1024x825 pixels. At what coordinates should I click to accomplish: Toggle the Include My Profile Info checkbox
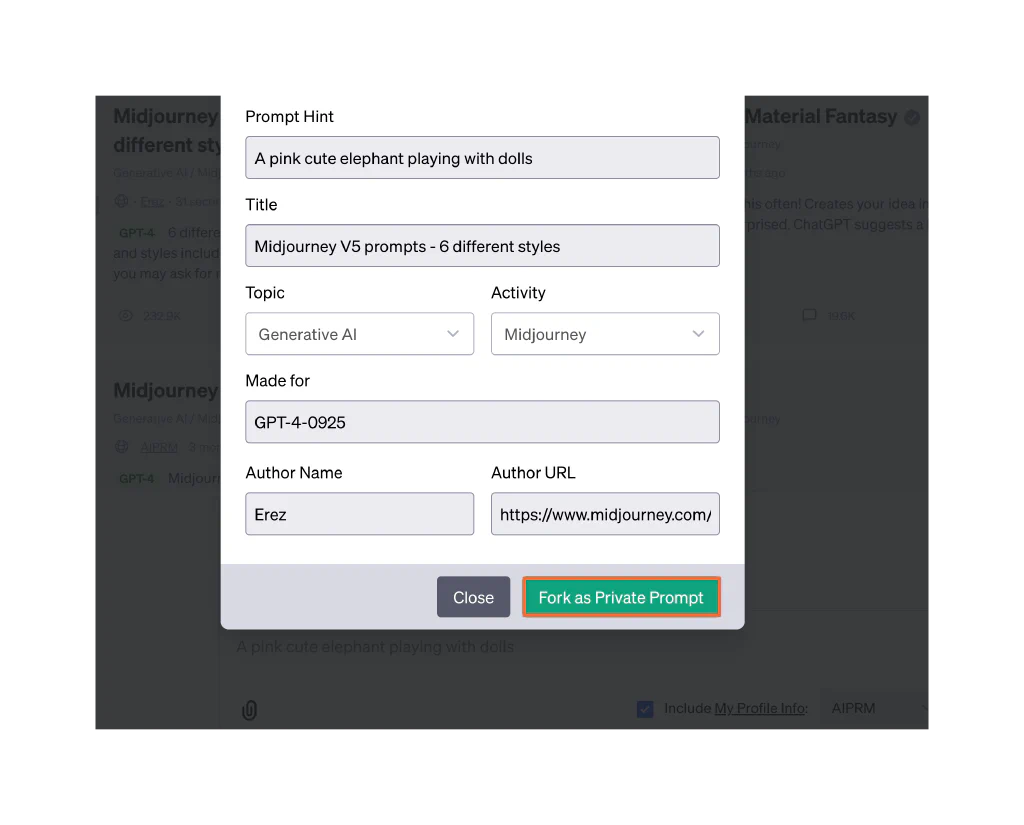[645, 709]
